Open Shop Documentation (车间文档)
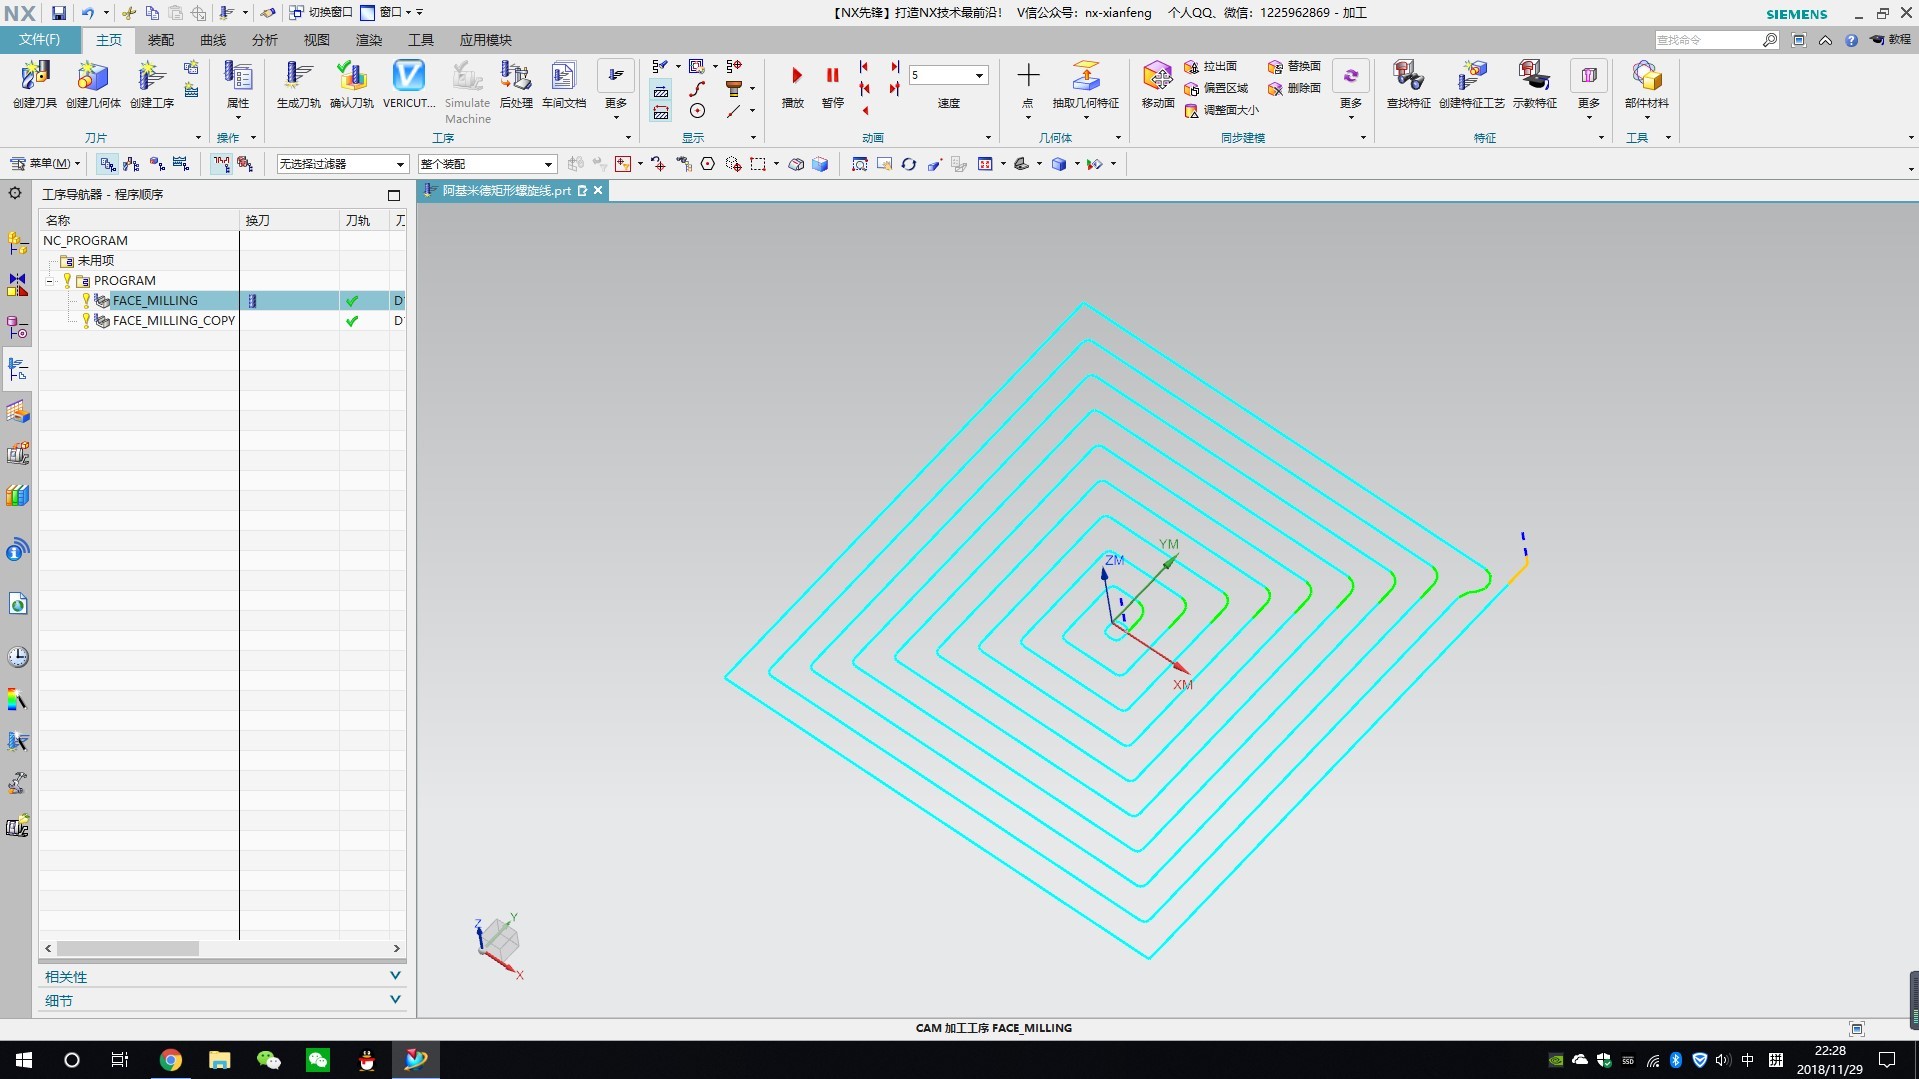 click(x=564, y=84)
